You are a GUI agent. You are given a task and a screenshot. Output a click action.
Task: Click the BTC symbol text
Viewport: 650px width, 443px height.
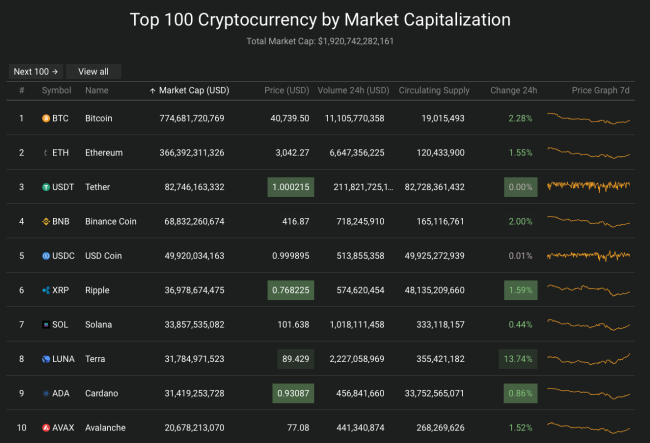61,119
